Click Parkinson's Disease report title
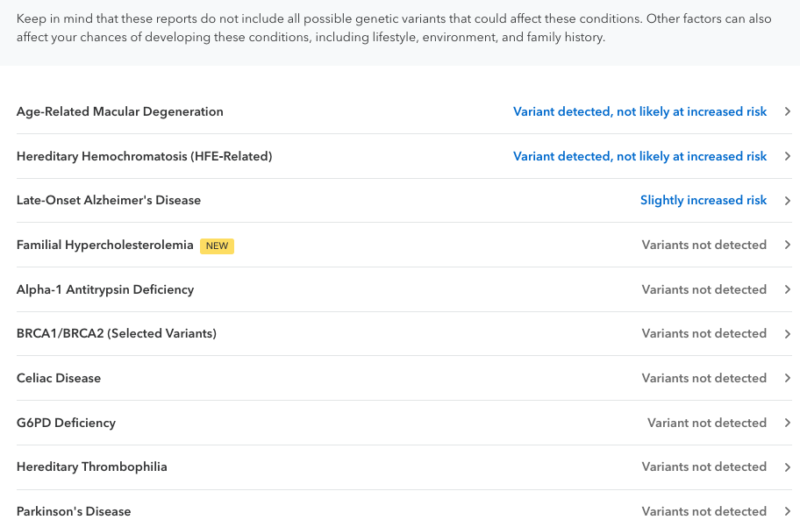This screenshot has height=527, width=800. [x=74, y=511]
